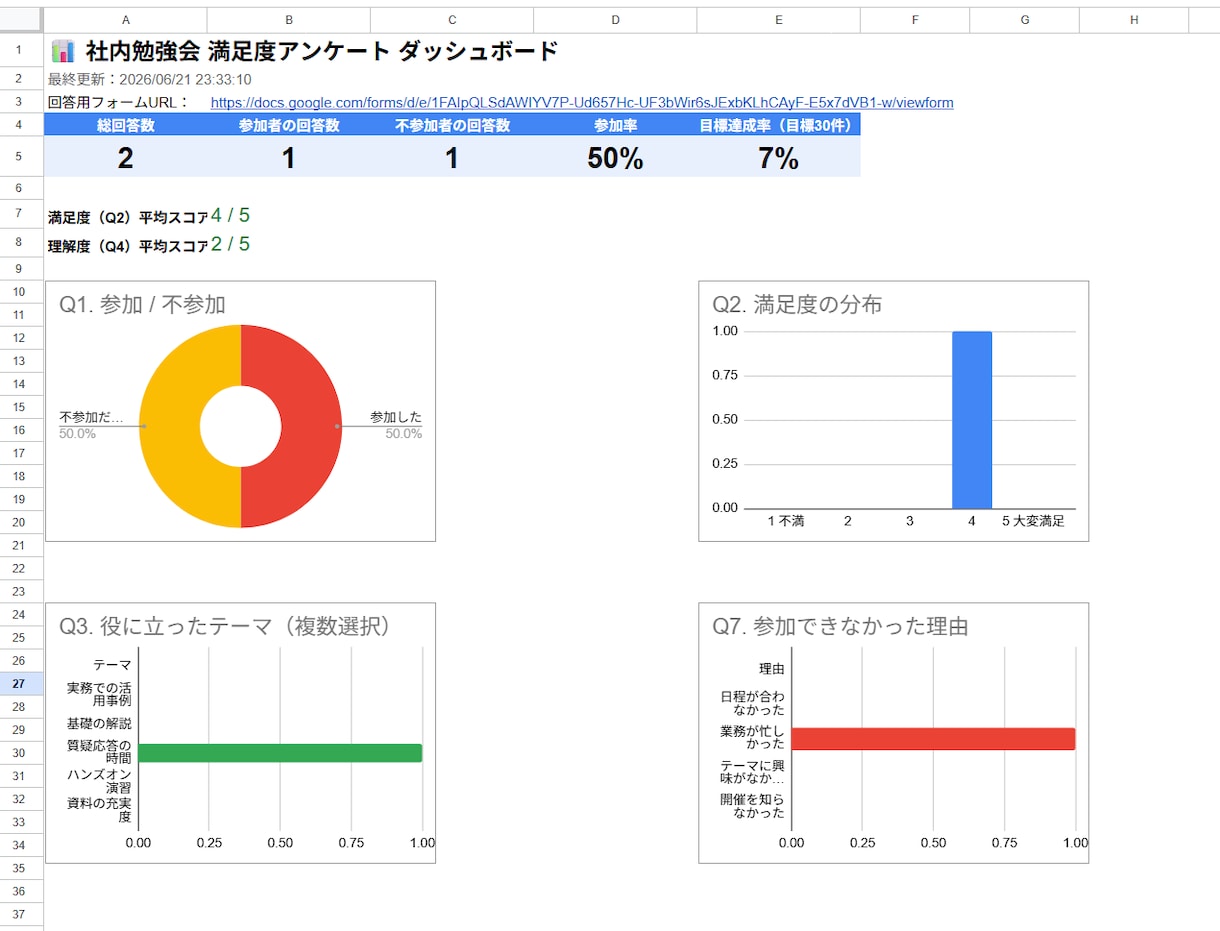Select column C header
1220x931 pixels.
pyautogui.click(x=452, y=20)
